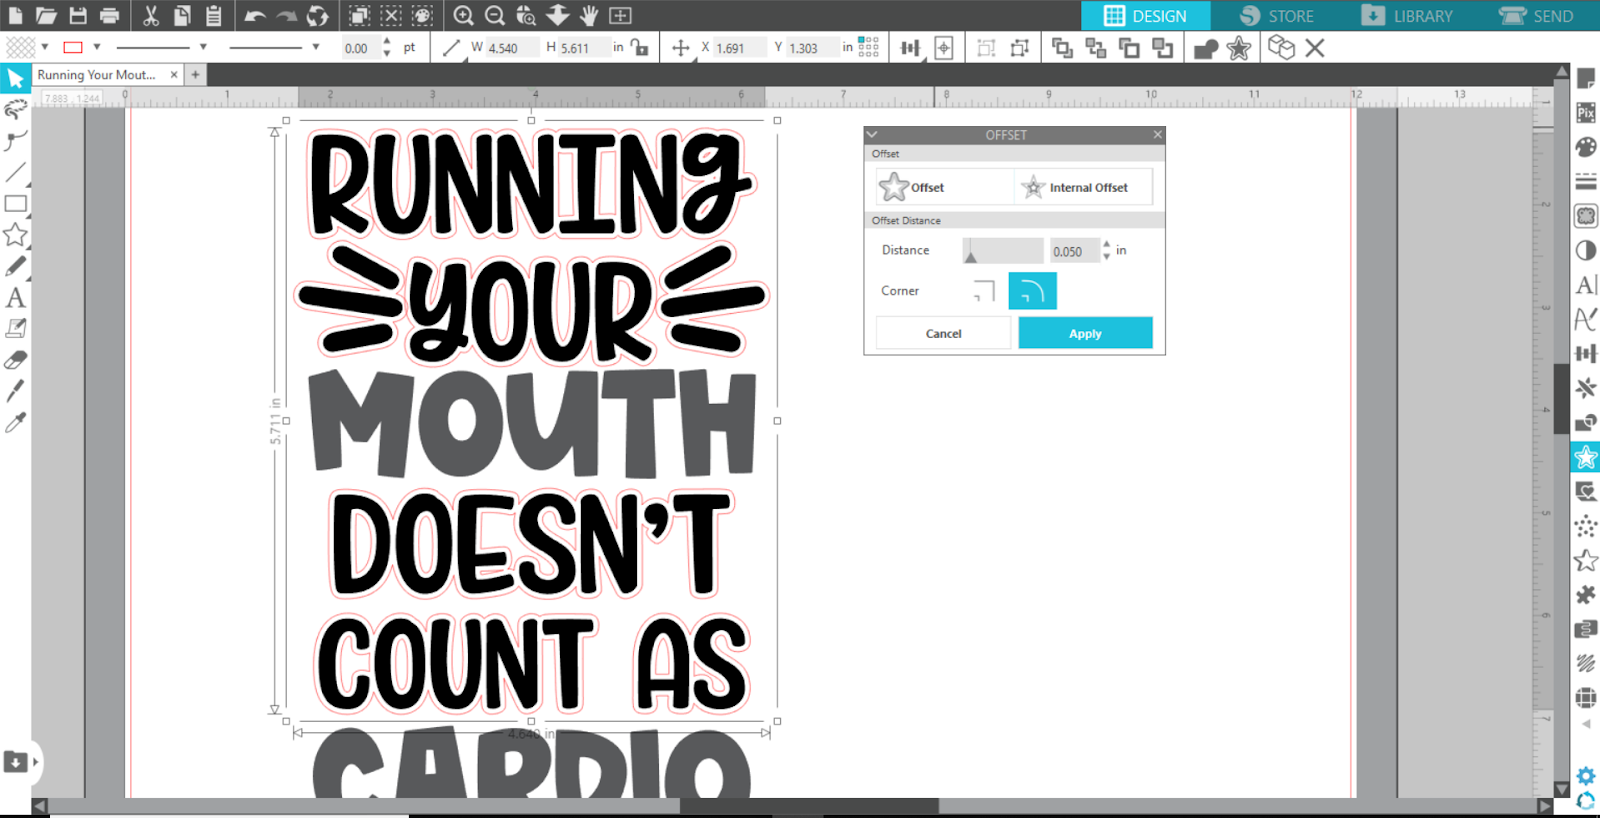This screenshot has height=818, width=1600.
Task: Pick the Freehand pencil tool
Action: click(x=15, y=266)
